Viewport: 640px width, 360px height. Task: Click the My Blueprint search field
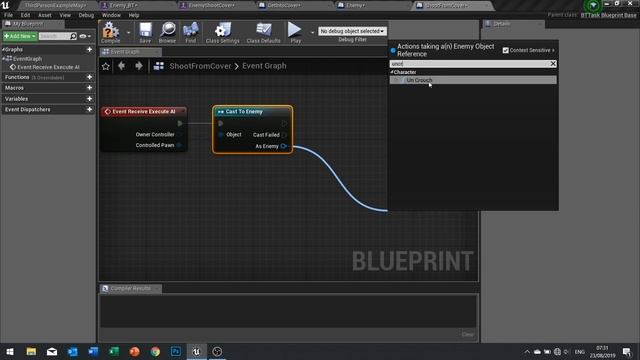click(54, 36)
